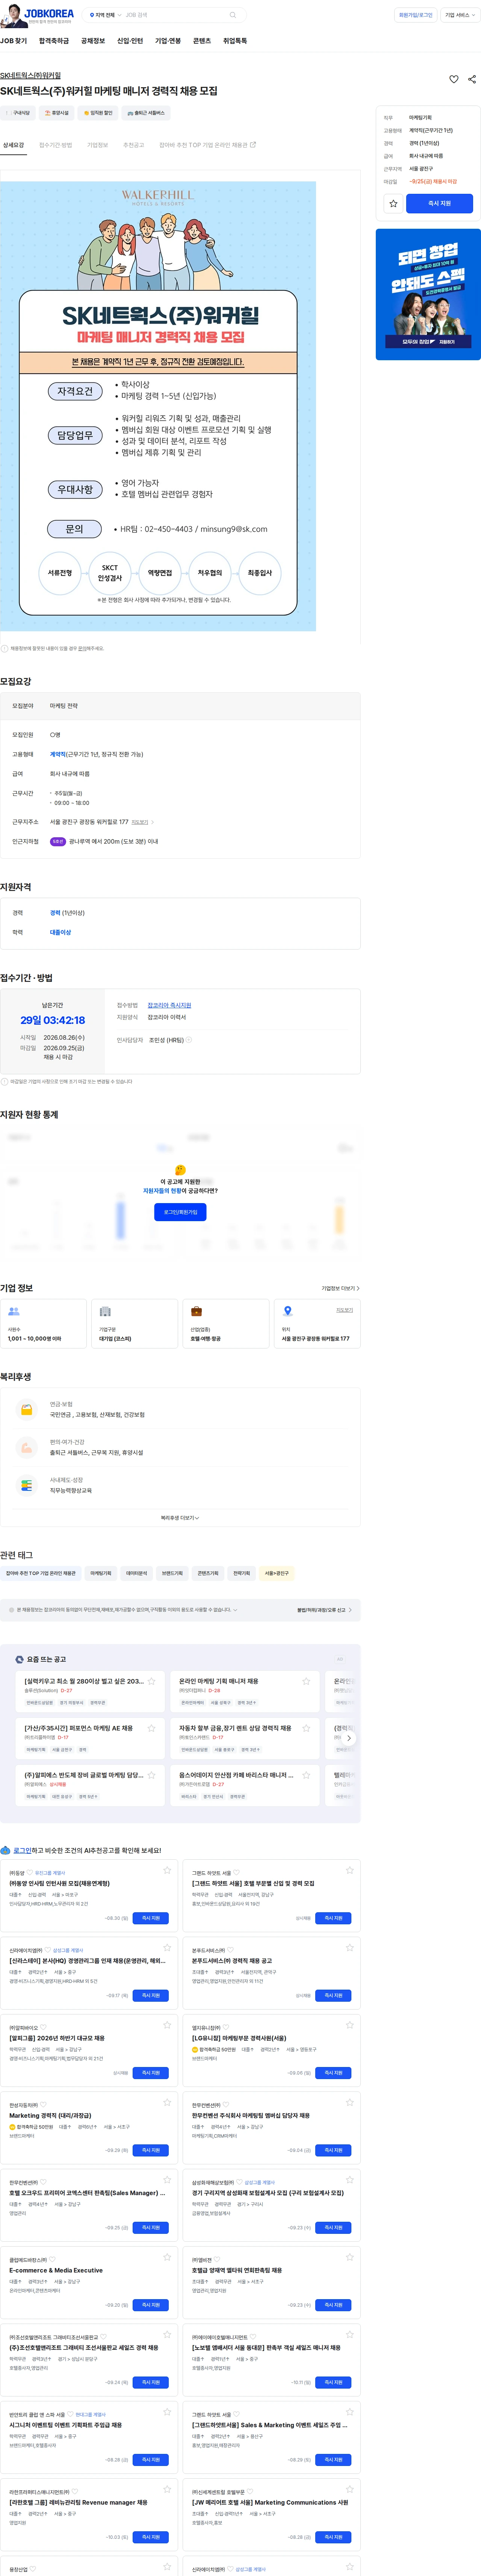481x2576 pixels.
Task: Click the 불법/허위/과장/오류 신고 link
Action: click(x=324, y=1610)
